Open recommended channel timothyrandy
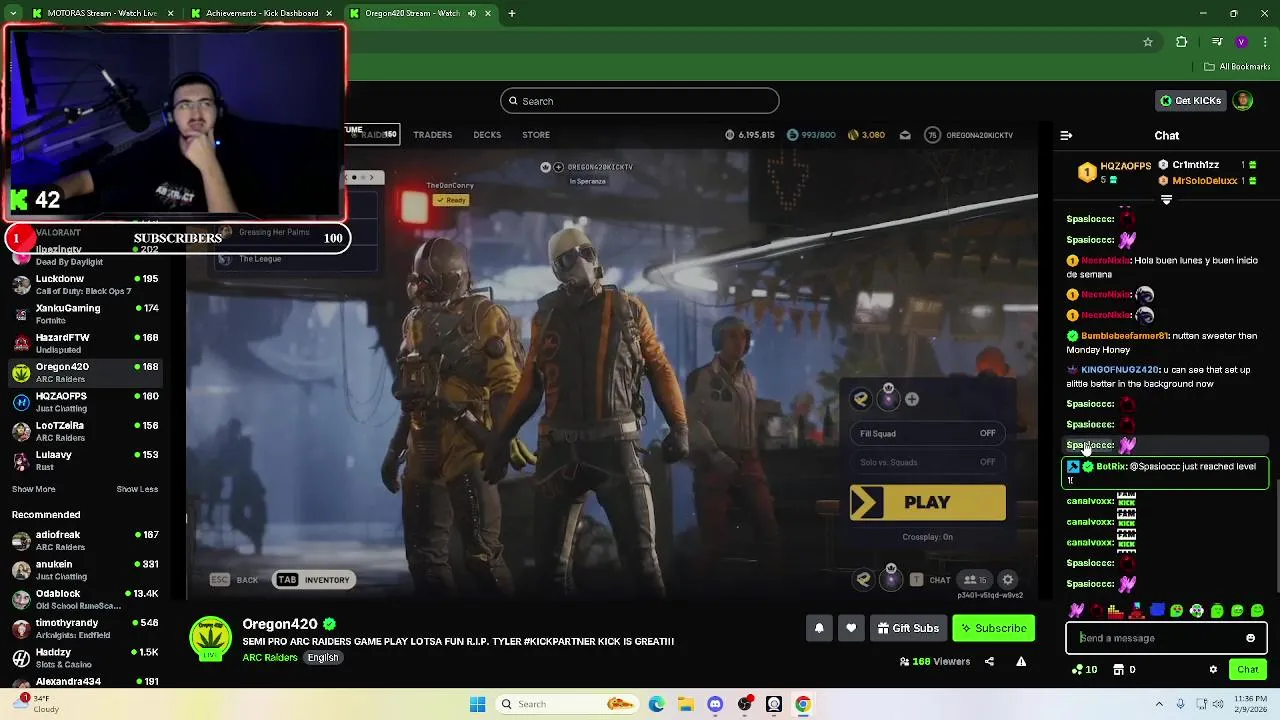The width and height of the screenshot is (1280, 720). 85,629
